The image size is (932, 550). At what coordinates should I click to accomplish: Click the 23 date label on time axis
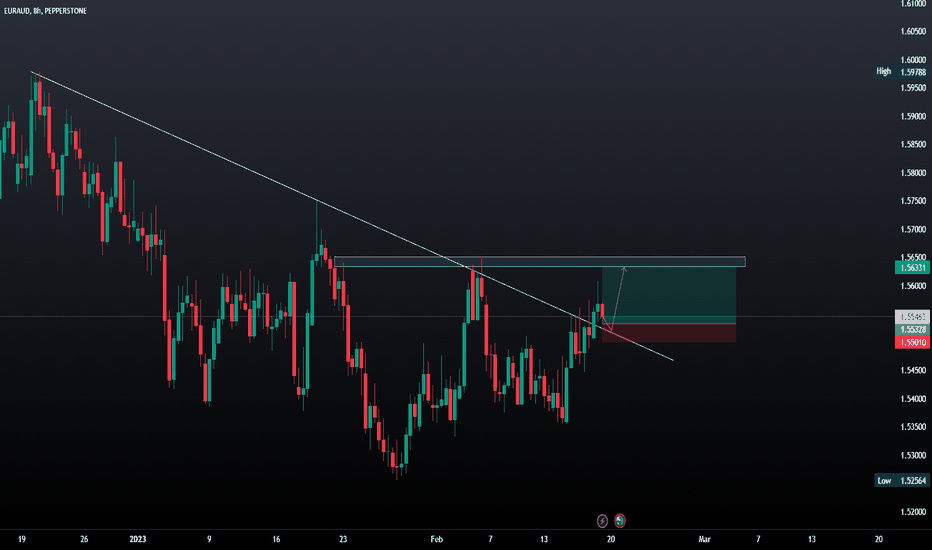point(343,539)
